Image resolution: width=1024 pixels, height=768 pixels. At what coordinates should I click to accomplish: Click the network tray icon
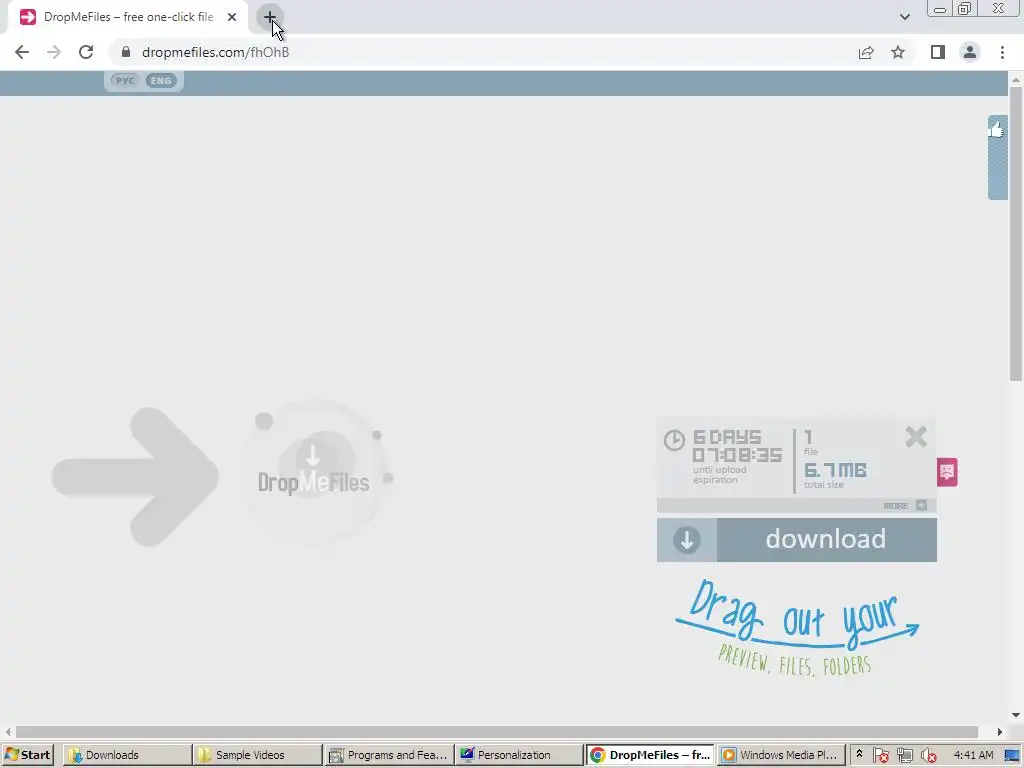pyautogui.click(x=904, y=755)
